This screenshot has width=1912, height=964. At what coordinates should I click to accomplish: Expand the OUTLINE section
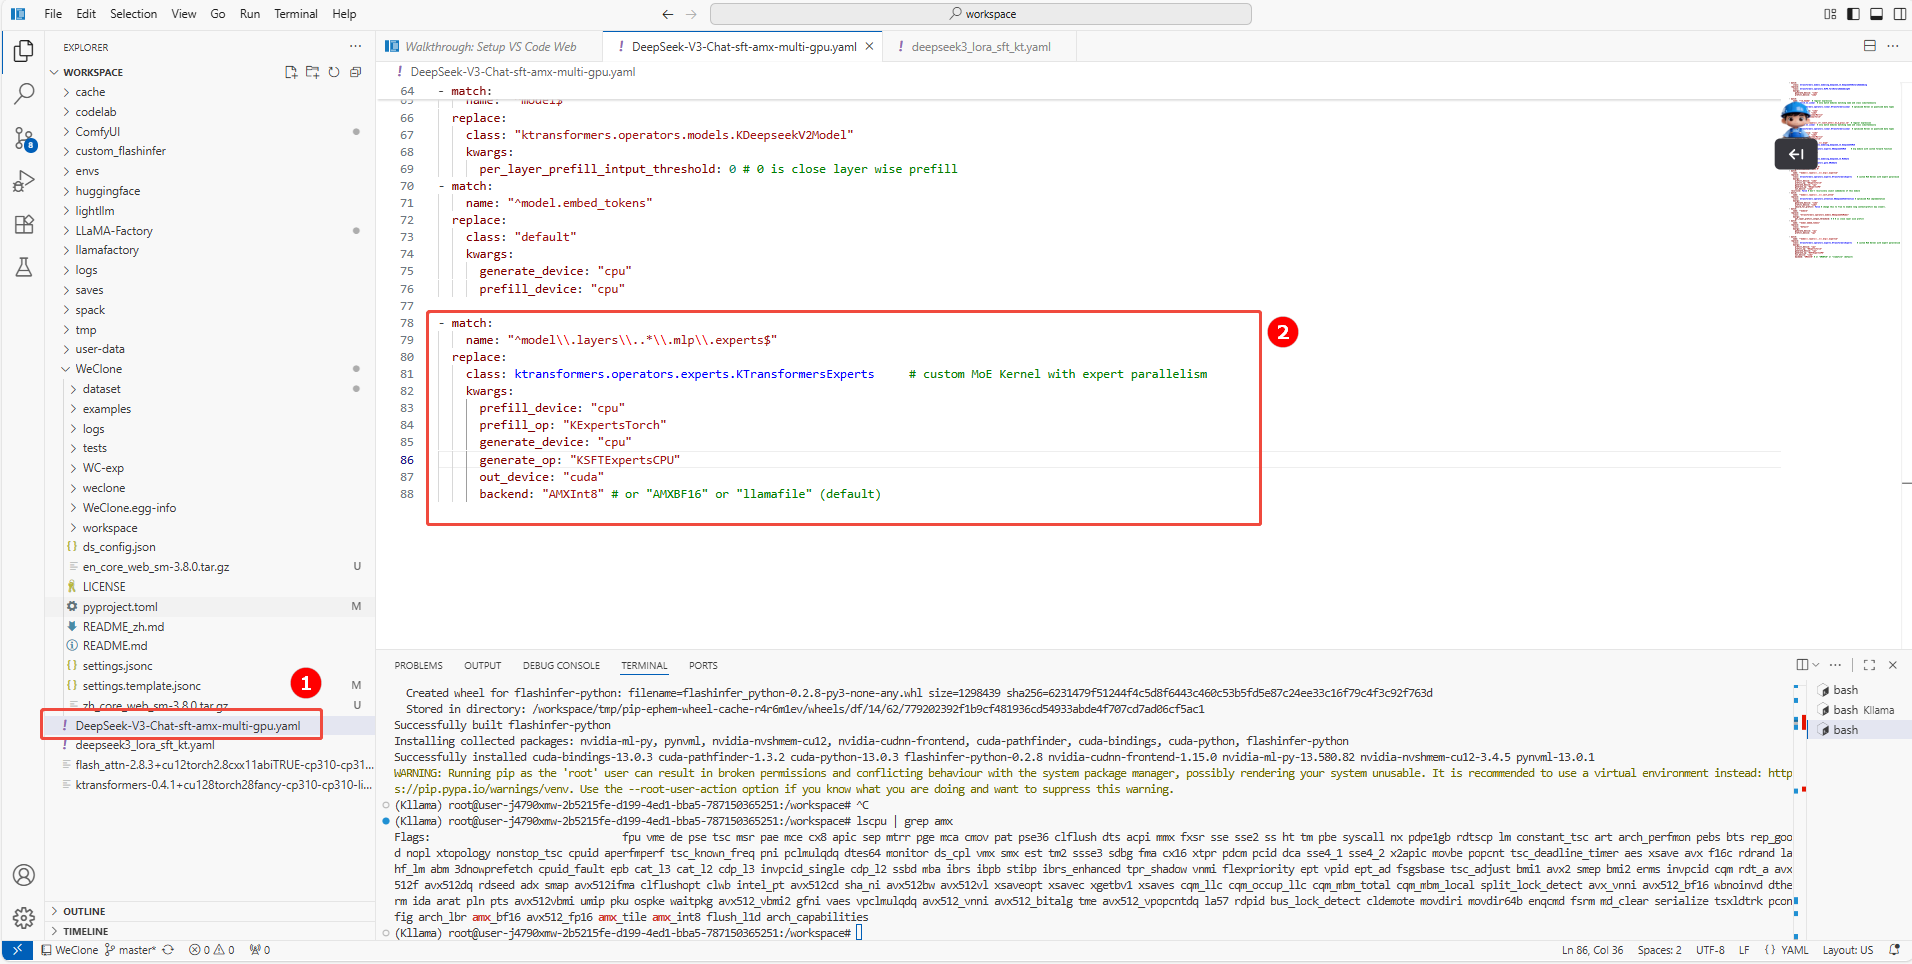tap(84, 911)
